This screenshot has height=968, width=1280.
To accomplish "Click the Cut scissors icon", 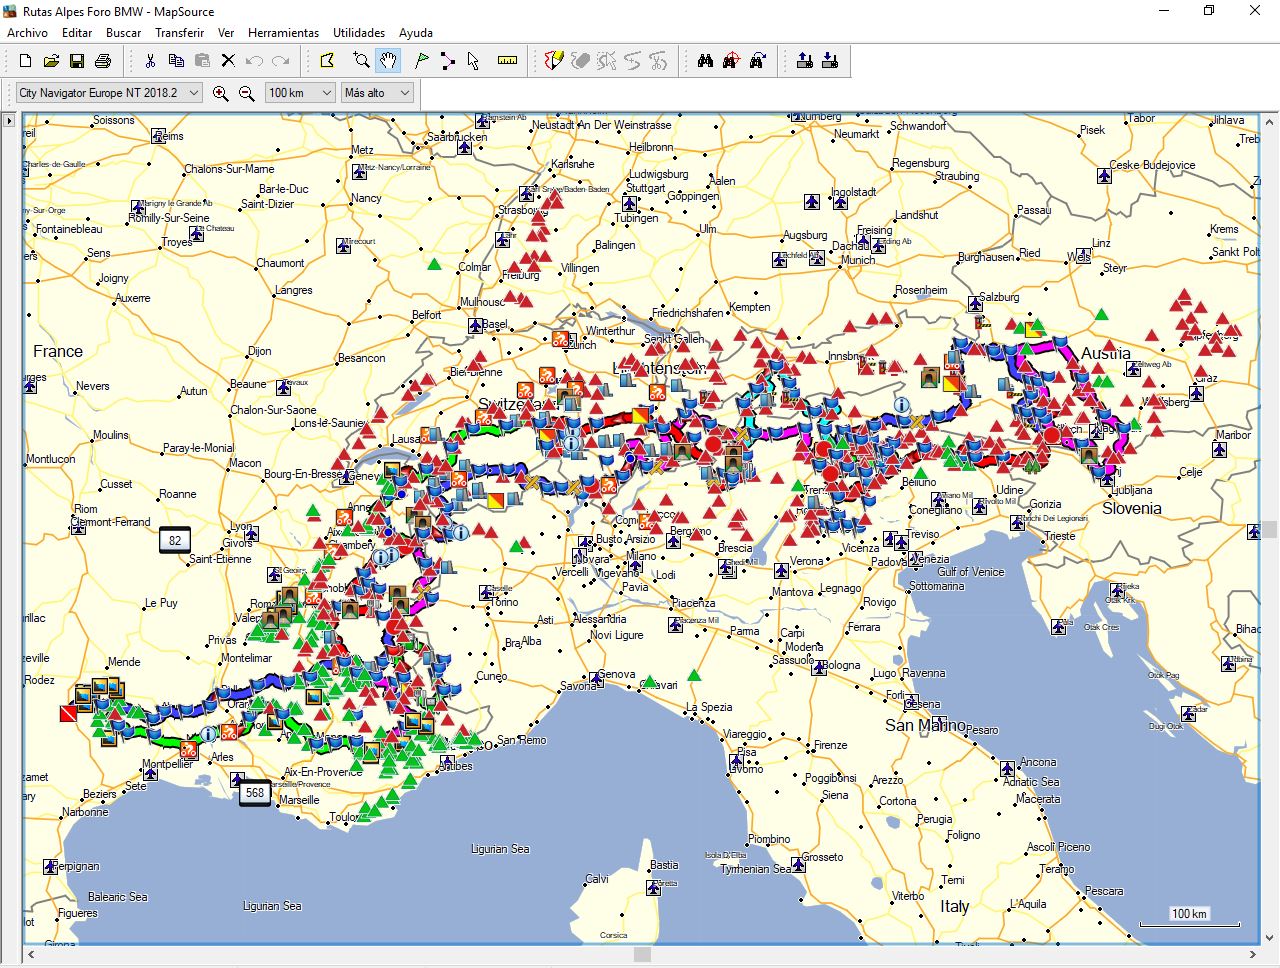I will [x=150, y=61].
